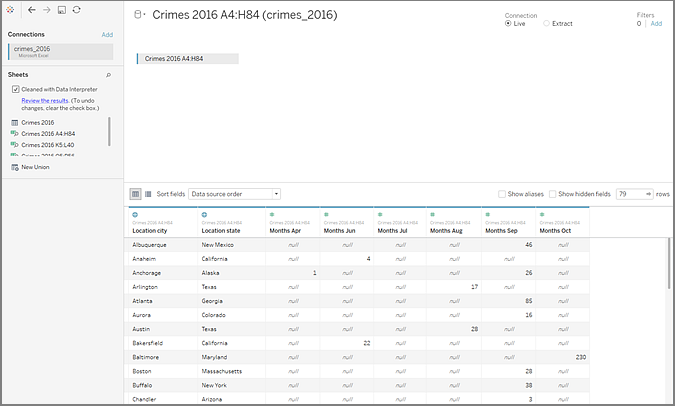
Task: Enable Show hidden fields checkbox
Action: [x=553, y=194]
